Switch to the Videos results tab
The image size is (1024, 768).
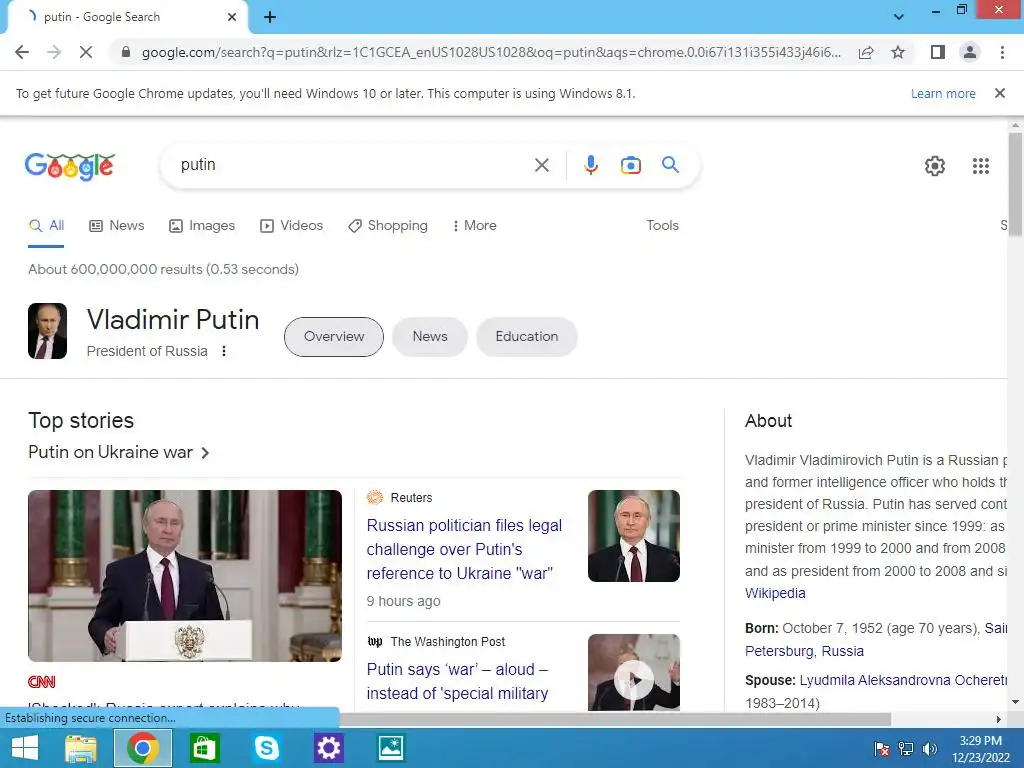pyautogui.click(x=292, y=226)
